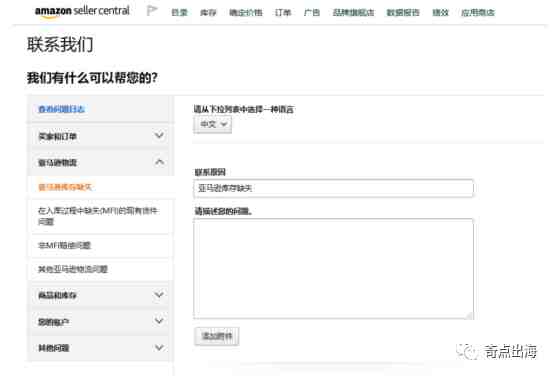Image resolution: width=554 pixels, height=376 pixels.
Task: Click the flag icon in header
Action: coord(152,11)
